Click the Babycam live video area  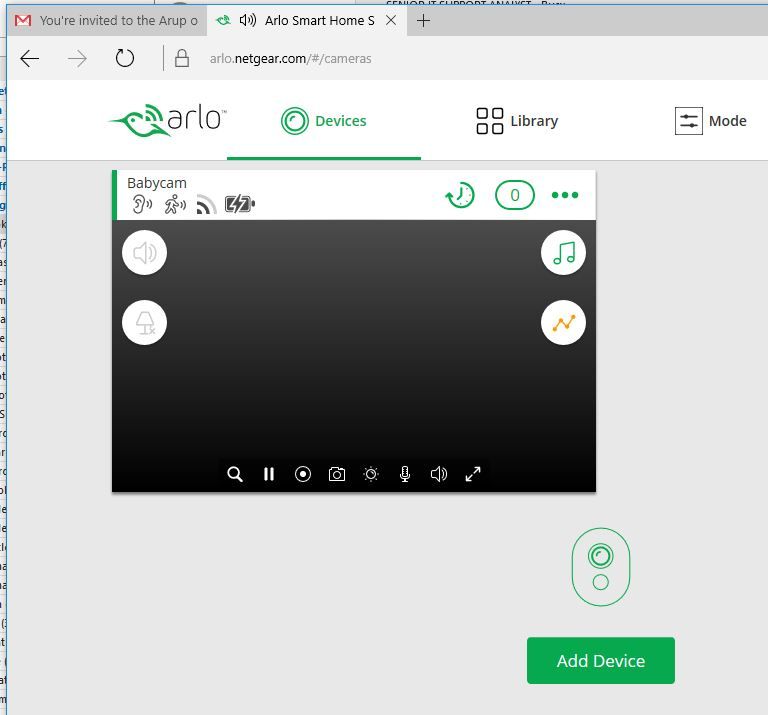[354, 356]
